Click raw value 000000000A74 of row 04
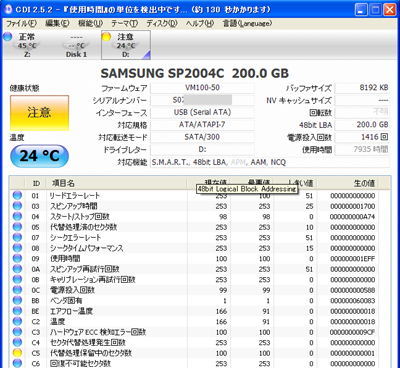The height and width of the screenshot is (368, 400). click(x=353, y=217)
